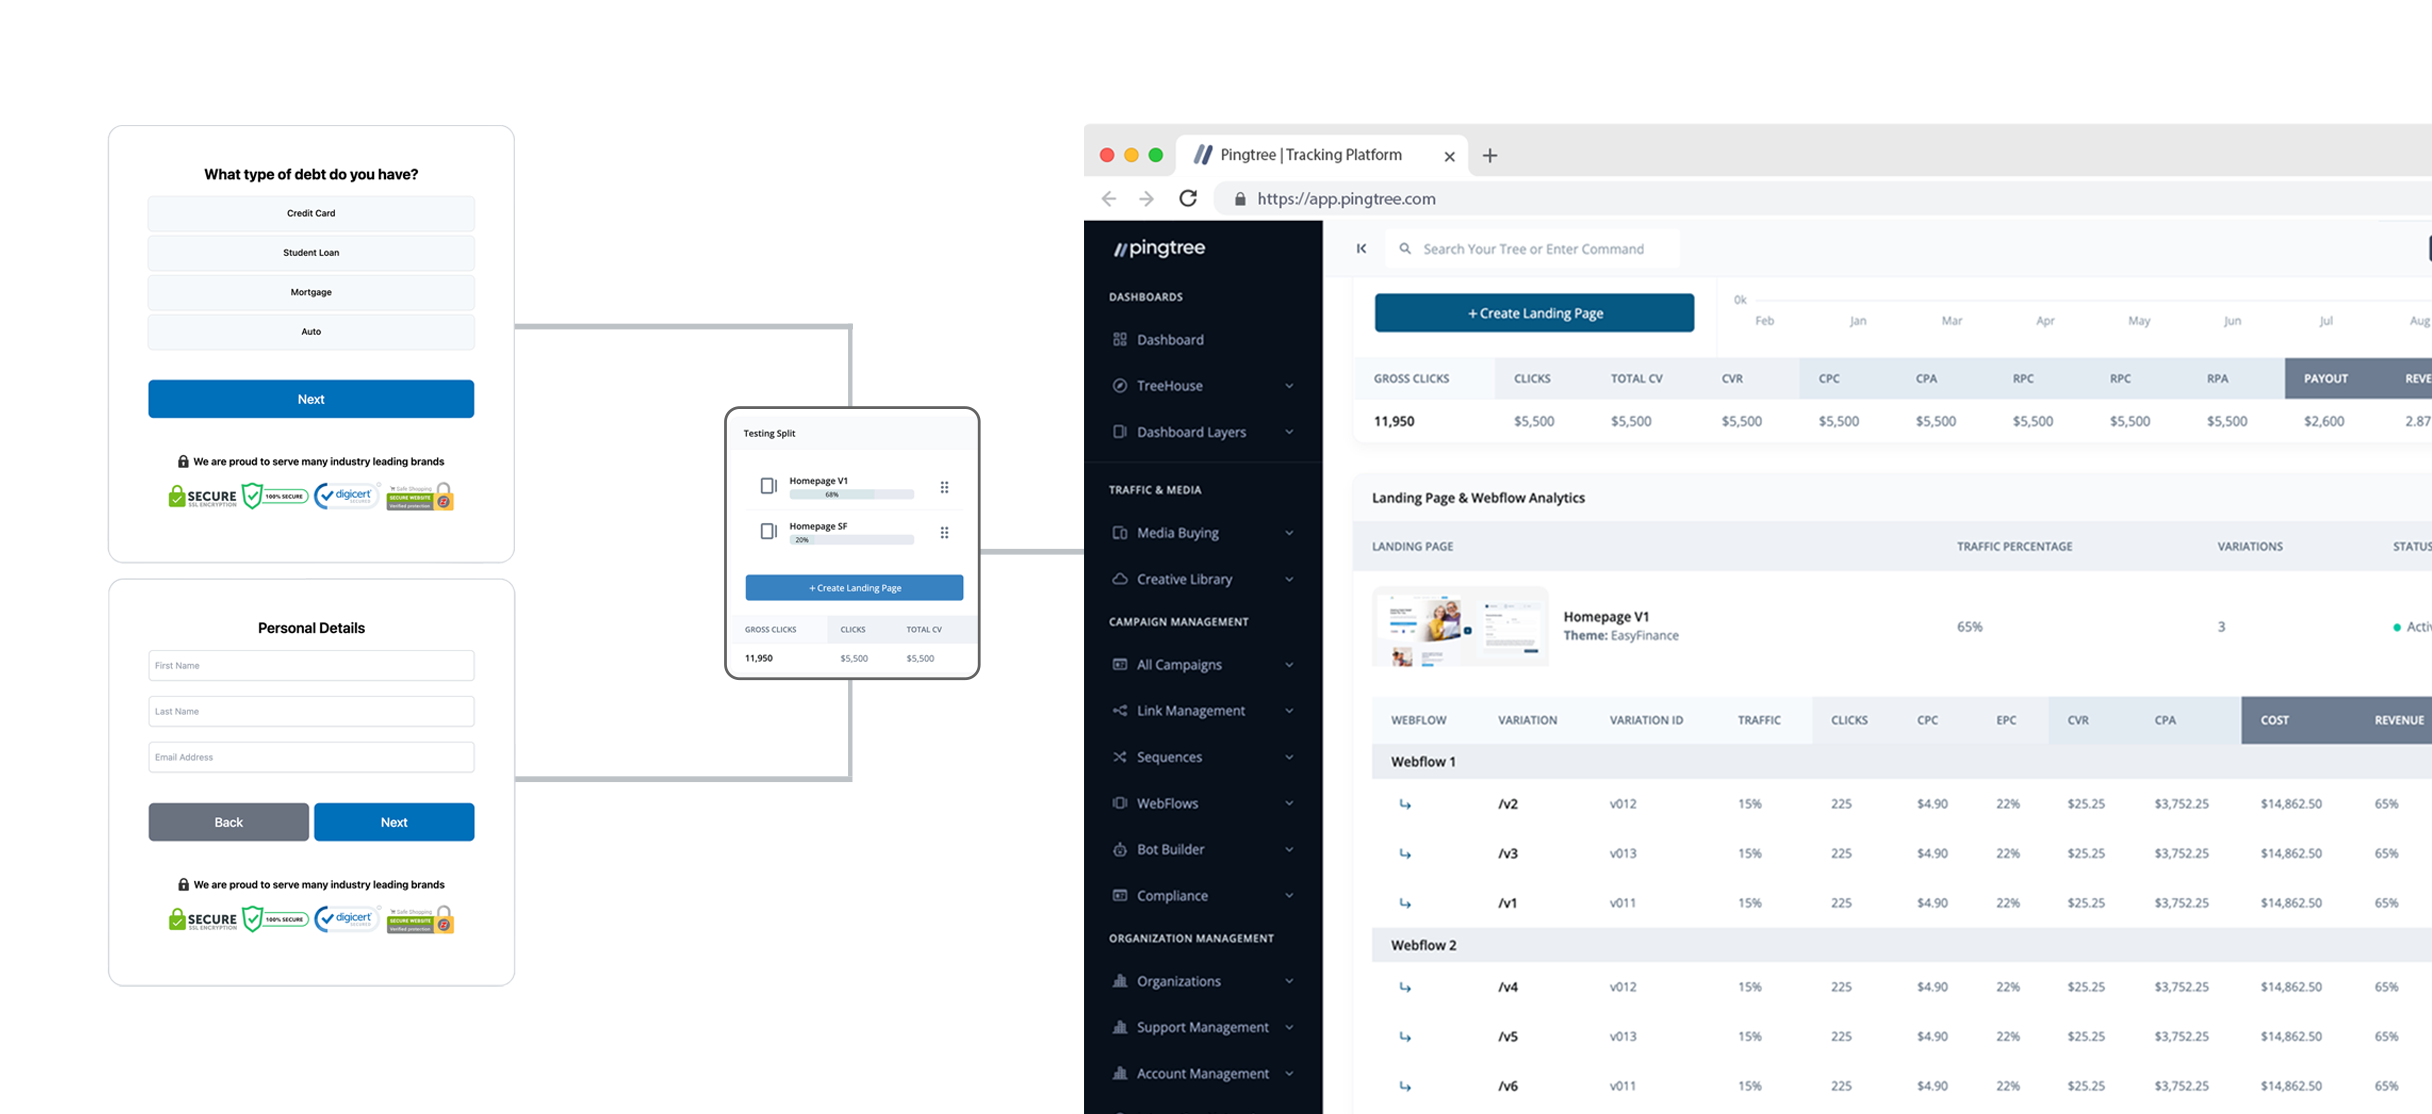Check the Homepage V1 checkbox
Viewport: 2432px width, 1114px height.
click(768, 486)
